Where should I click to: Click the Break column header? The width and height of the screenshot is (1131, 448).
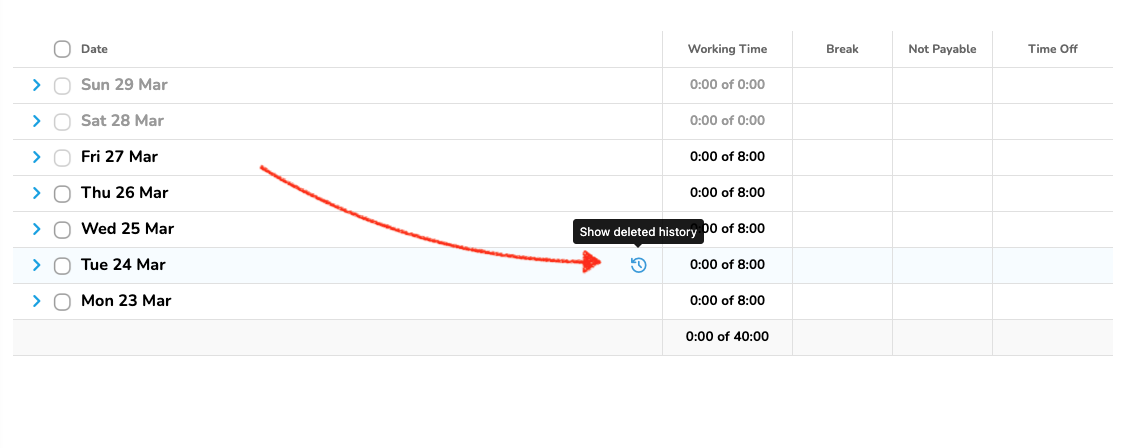click(x=842, y=49)
